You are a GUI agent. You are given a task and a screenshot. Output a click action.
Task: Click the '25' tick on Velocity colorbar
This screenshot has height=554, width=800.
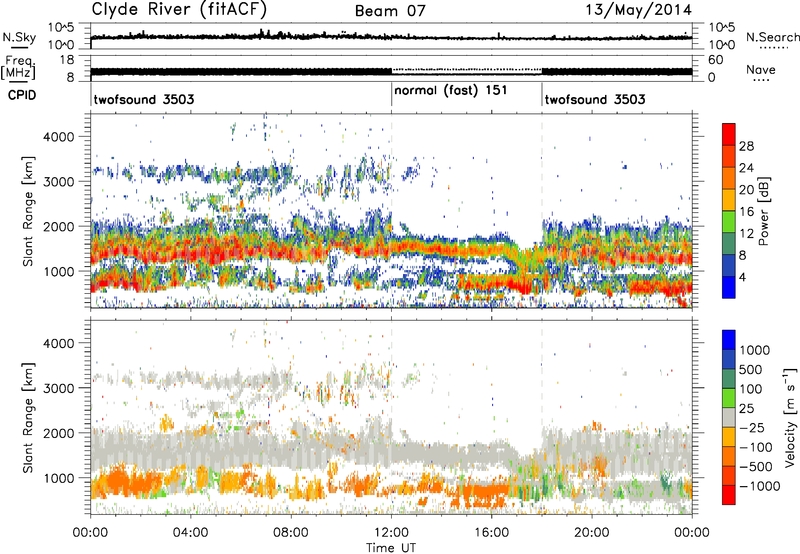click(x=747, y=409)
